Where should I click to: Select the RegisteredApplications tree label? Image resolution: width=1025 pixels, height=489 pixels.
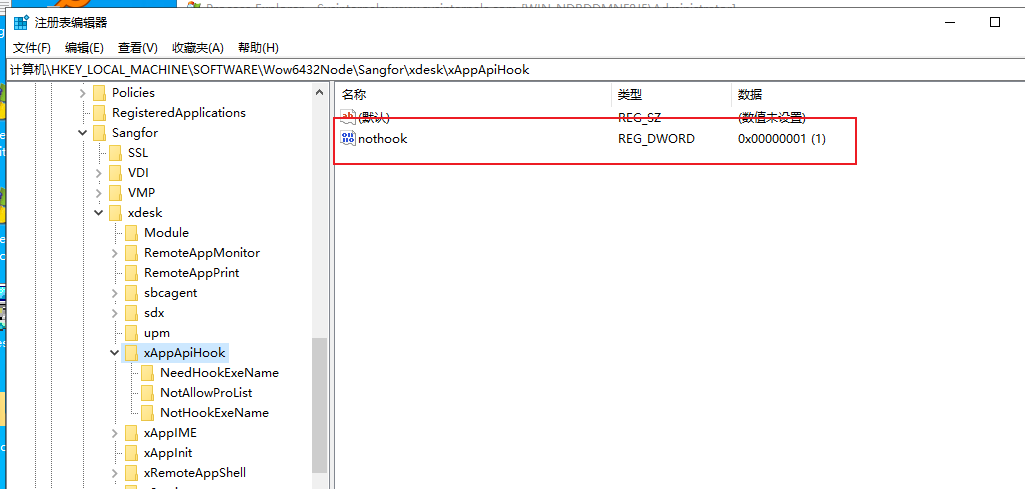tap(179, 112)
